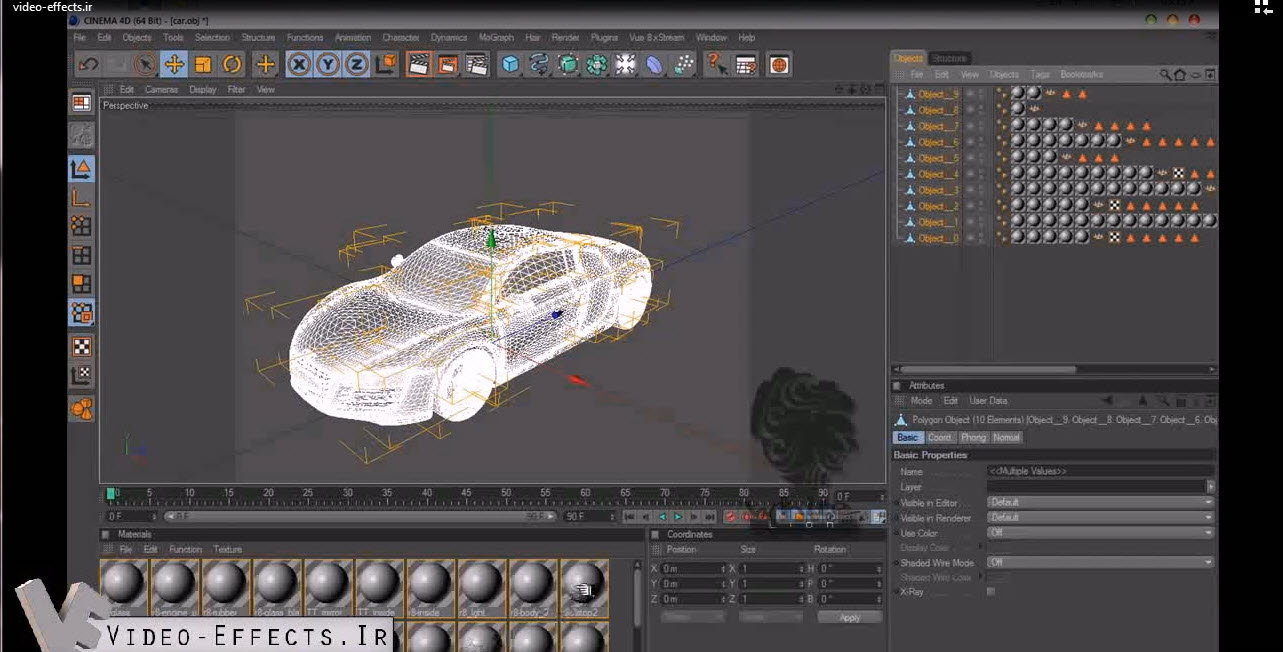Image resolution: width=1283 pixels, height=652 pixels.
Task: Open the viewport Cameras menu
Action: [x=161, y=90]
